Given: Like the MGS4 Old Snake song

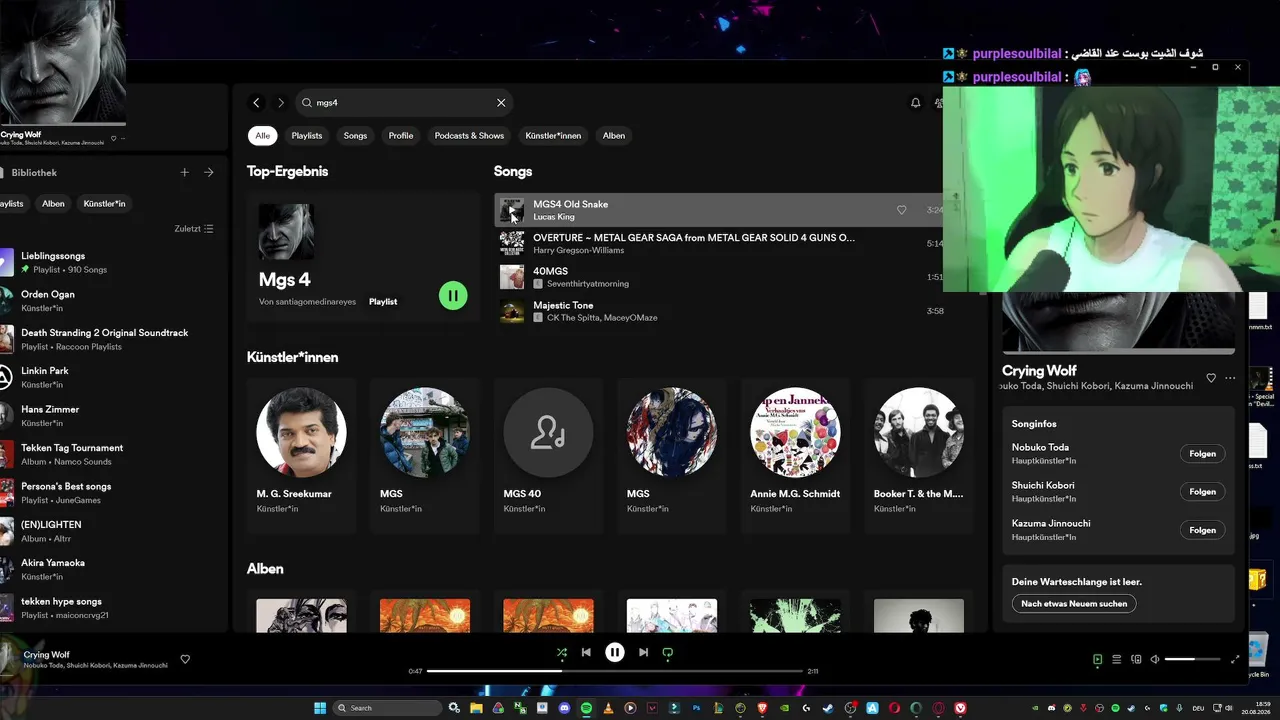Looking at the screenshot, I should [901, 210].
